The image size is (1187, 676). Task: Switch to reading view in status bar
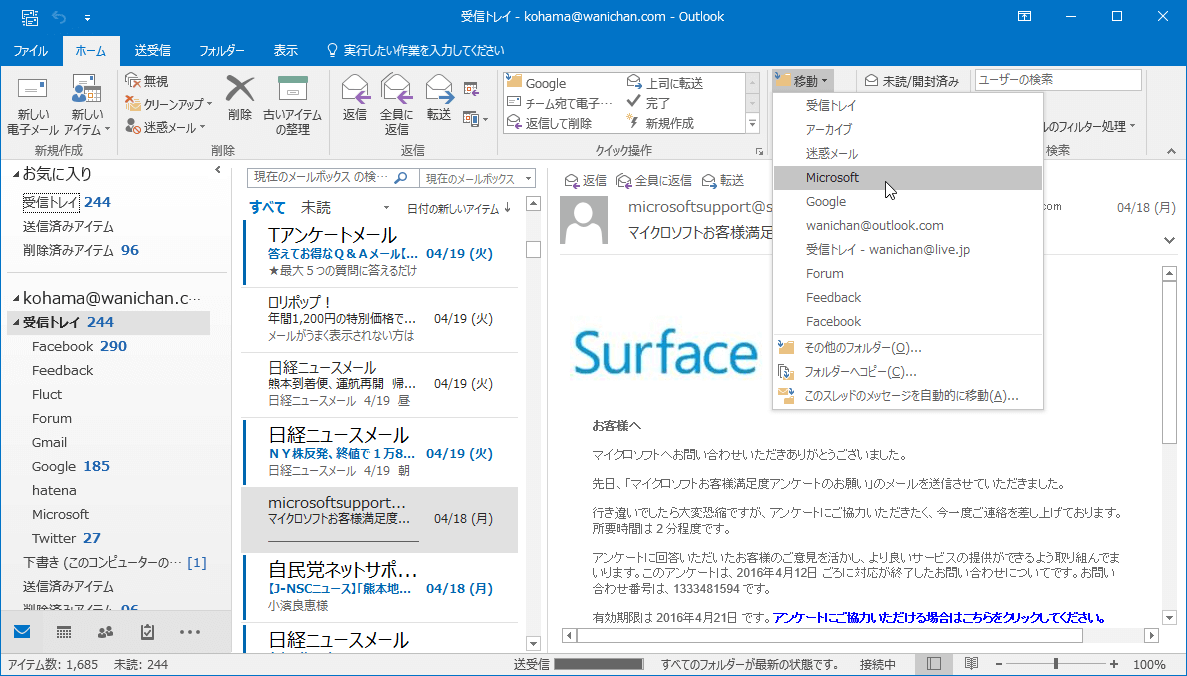coord(971,664)
